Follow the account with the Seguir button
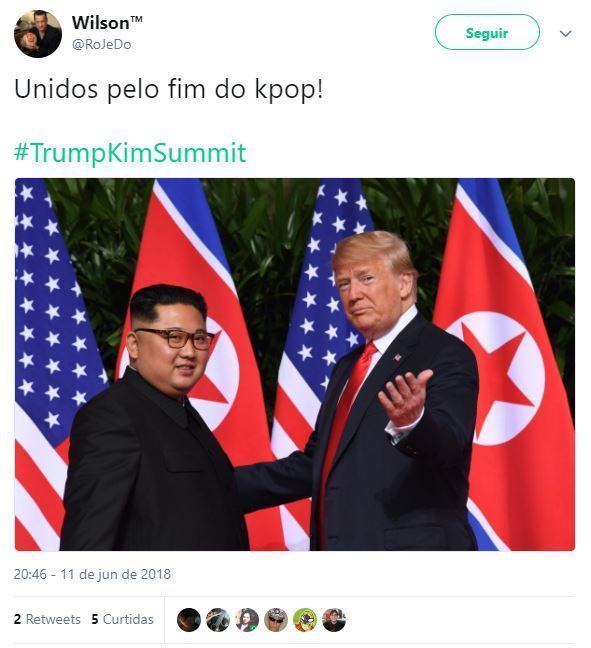The width and height of the screenshot is (591, 648). 487,32
